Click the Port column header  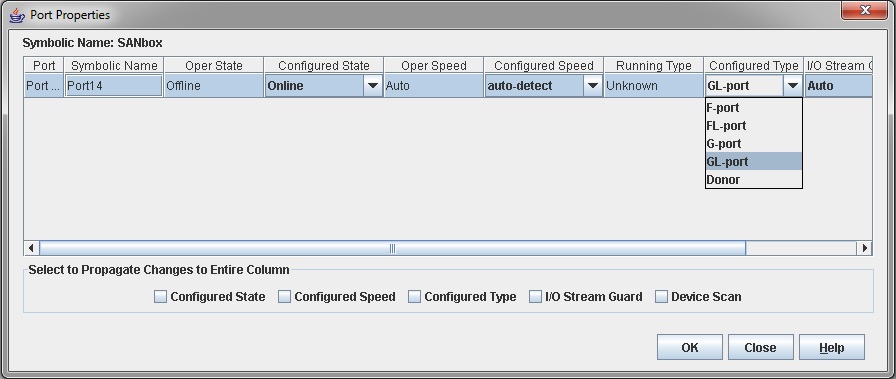coord(44,66)
